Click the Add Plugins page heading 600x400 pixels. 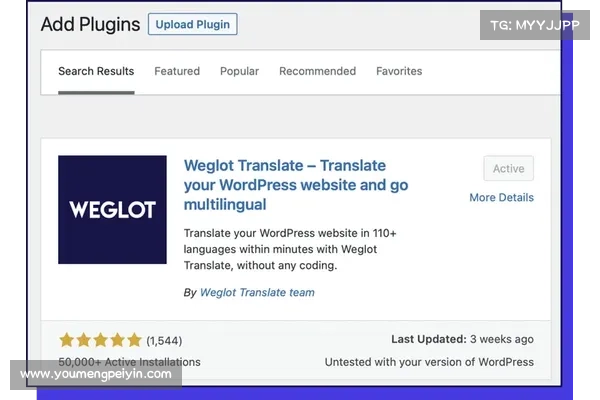pos(90,24)
